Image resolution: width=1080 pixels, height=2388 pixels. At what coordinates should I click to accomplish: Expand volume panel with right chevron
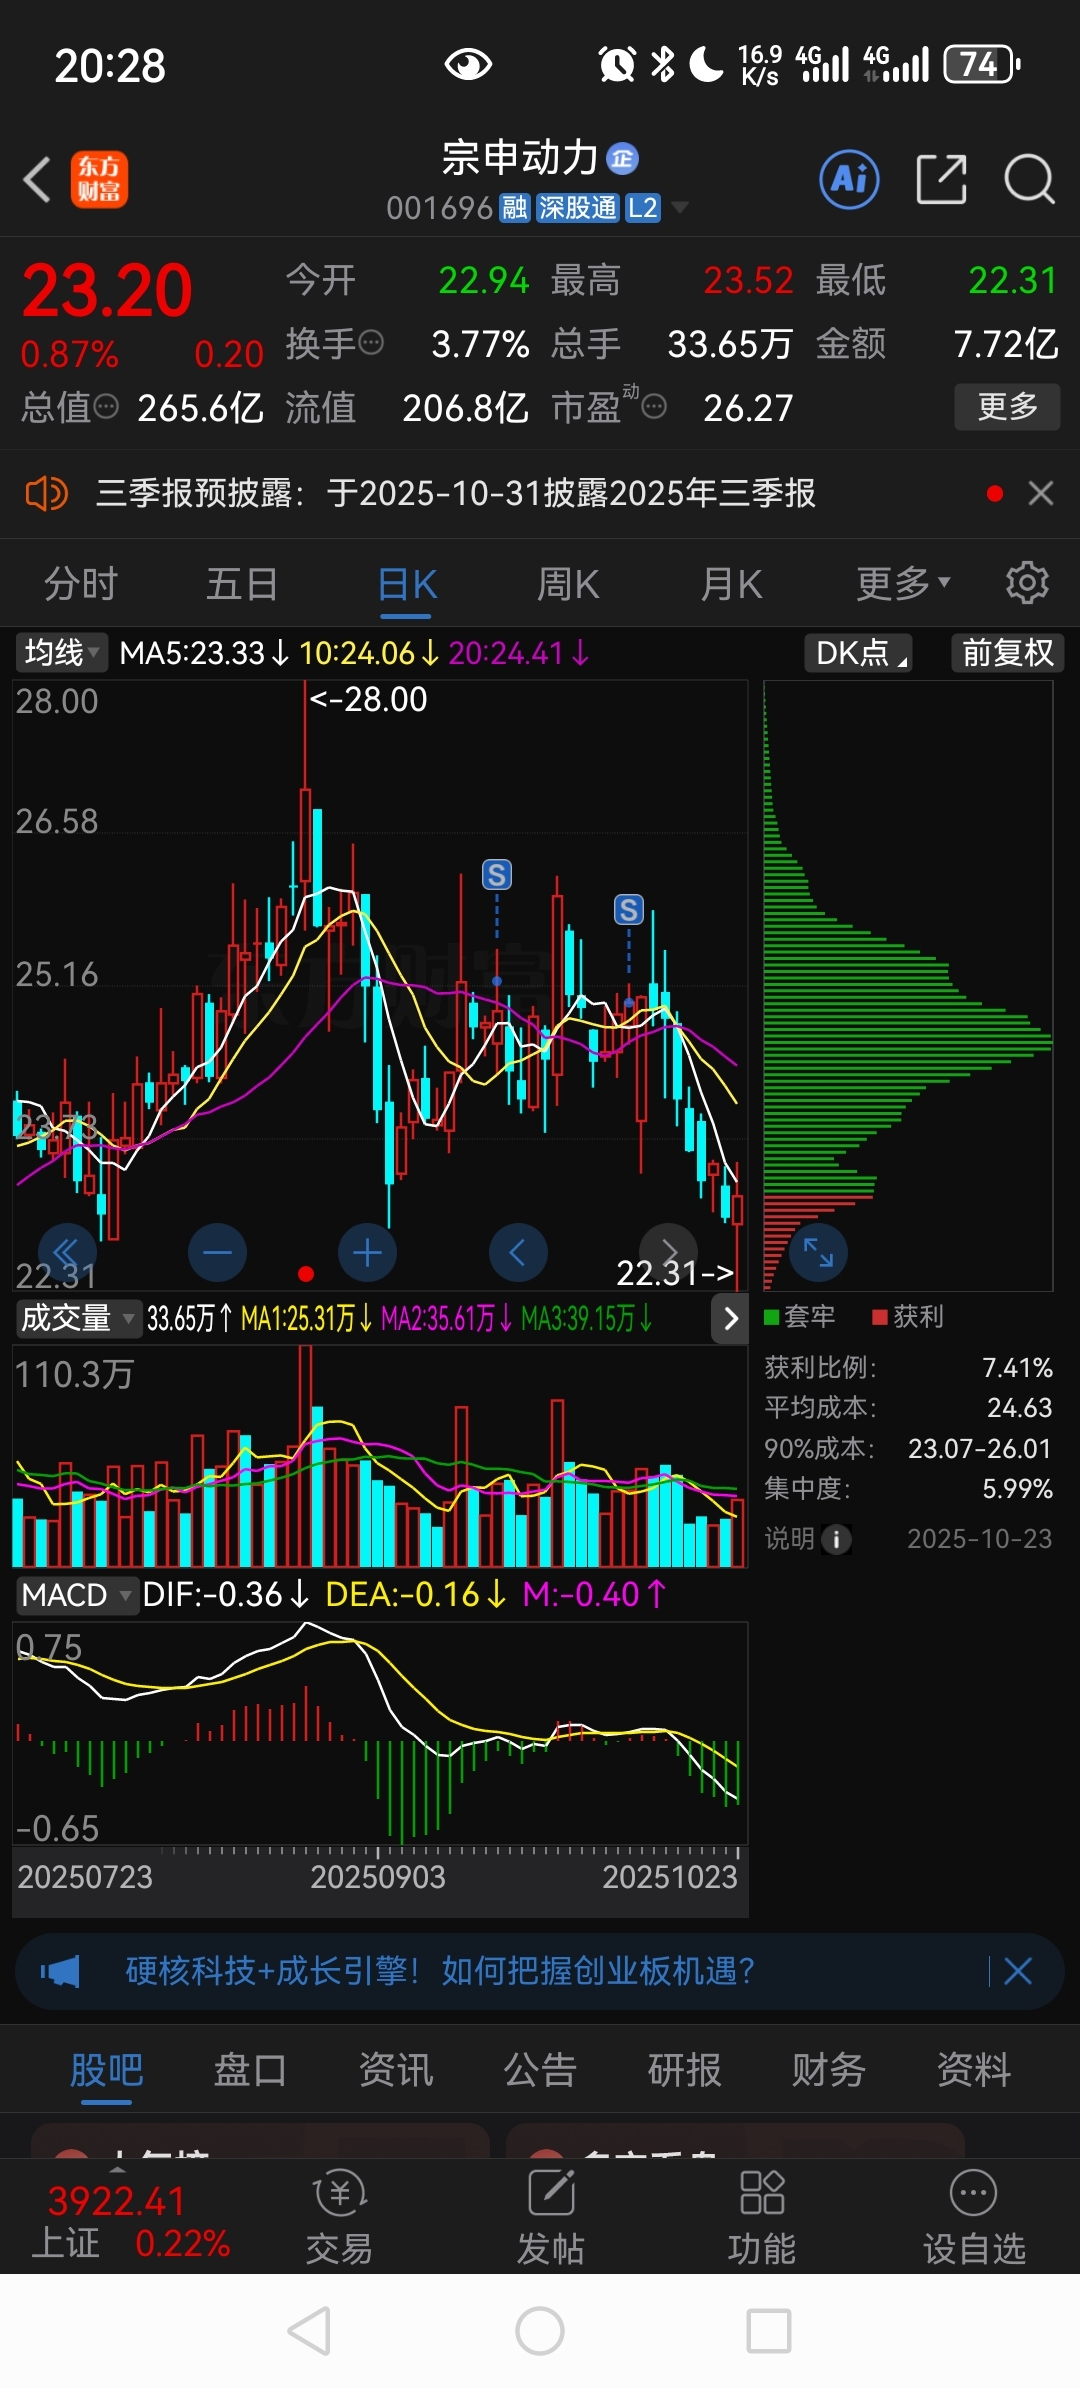tap(730, 1318)
